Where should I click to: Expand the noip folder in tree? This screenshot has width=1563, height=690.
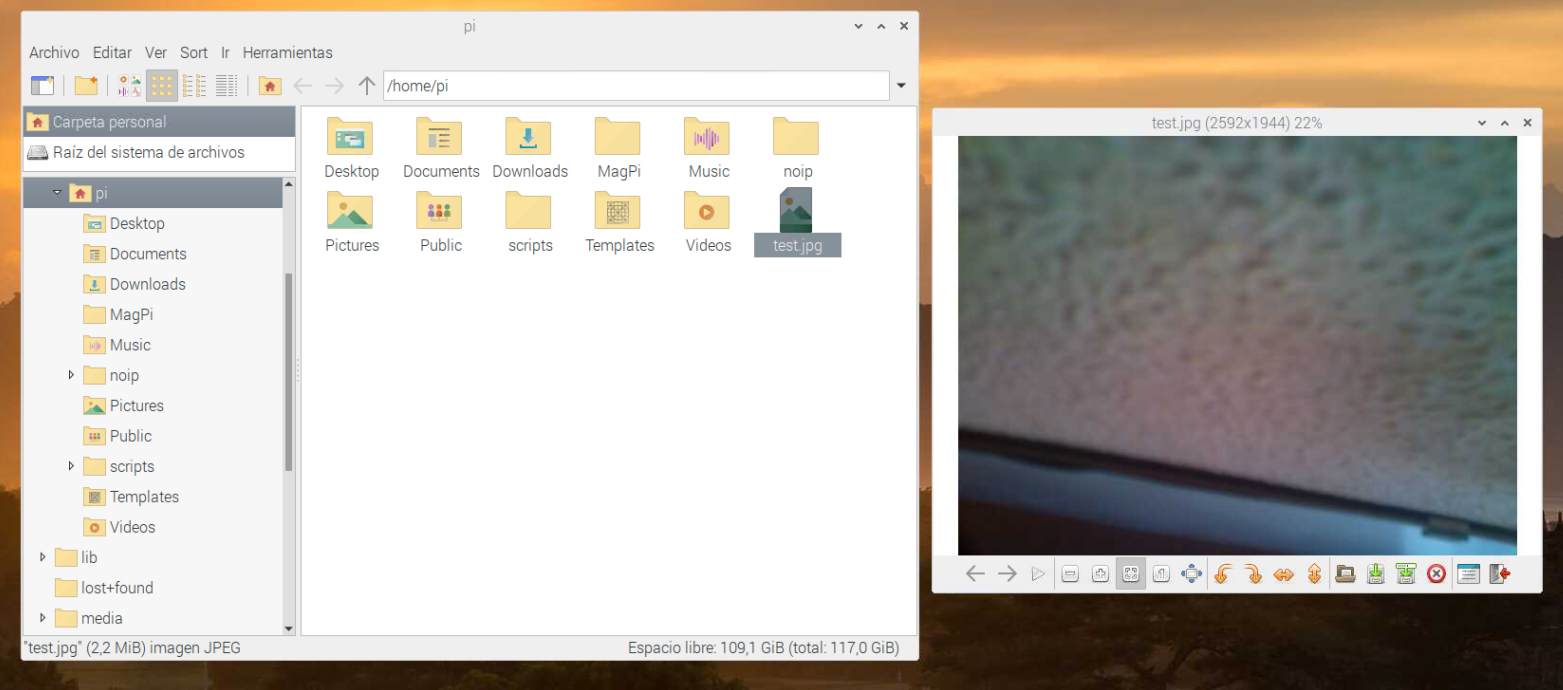click(71, 375)
